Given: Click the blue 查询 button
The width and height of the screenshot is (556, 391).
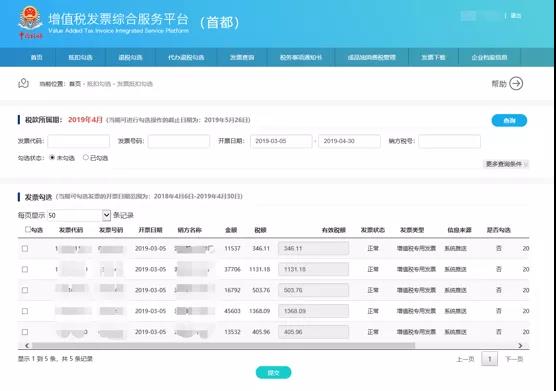Looking at the screenshot, I should (x=509, y=121).
